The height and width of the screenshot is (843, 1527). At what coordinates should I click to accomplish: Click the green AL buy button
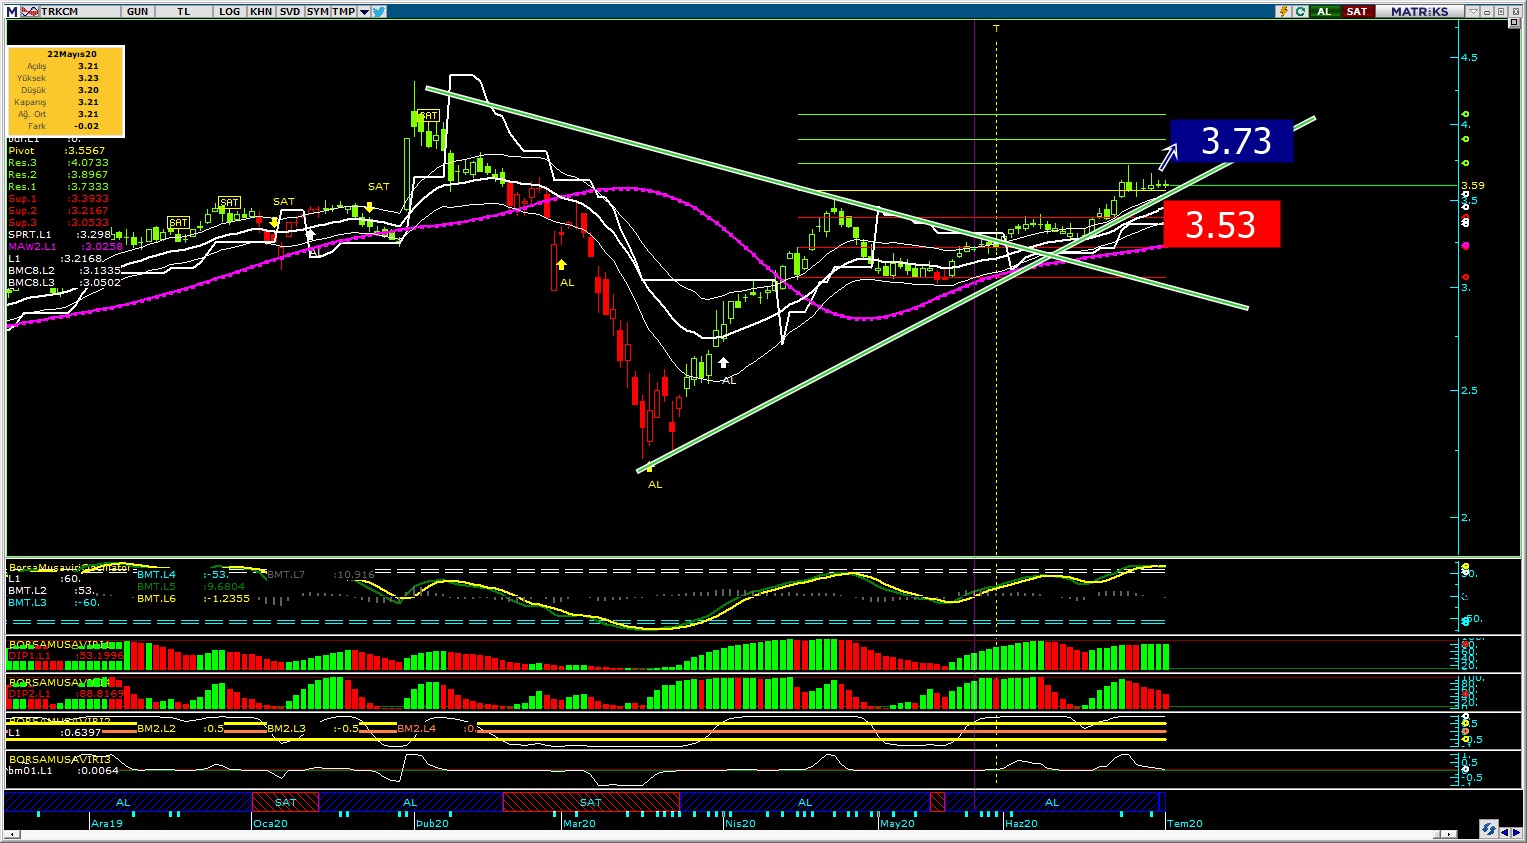click(1324, 12)
